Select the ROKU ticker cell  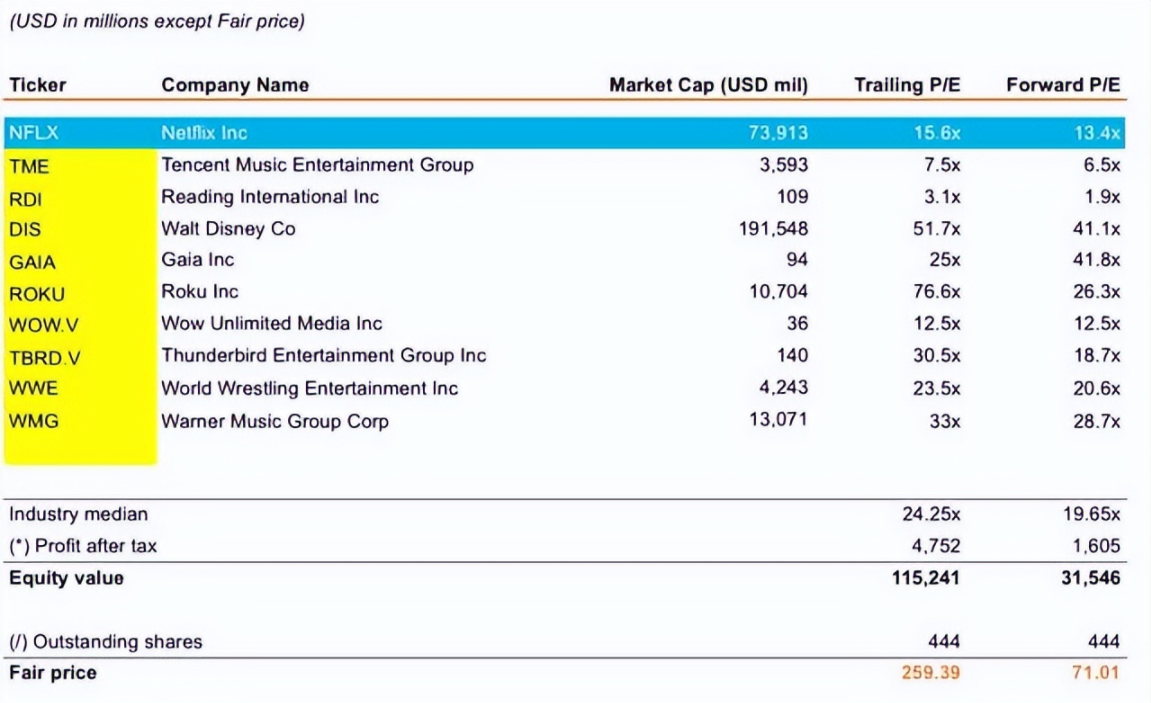point(36,294)
